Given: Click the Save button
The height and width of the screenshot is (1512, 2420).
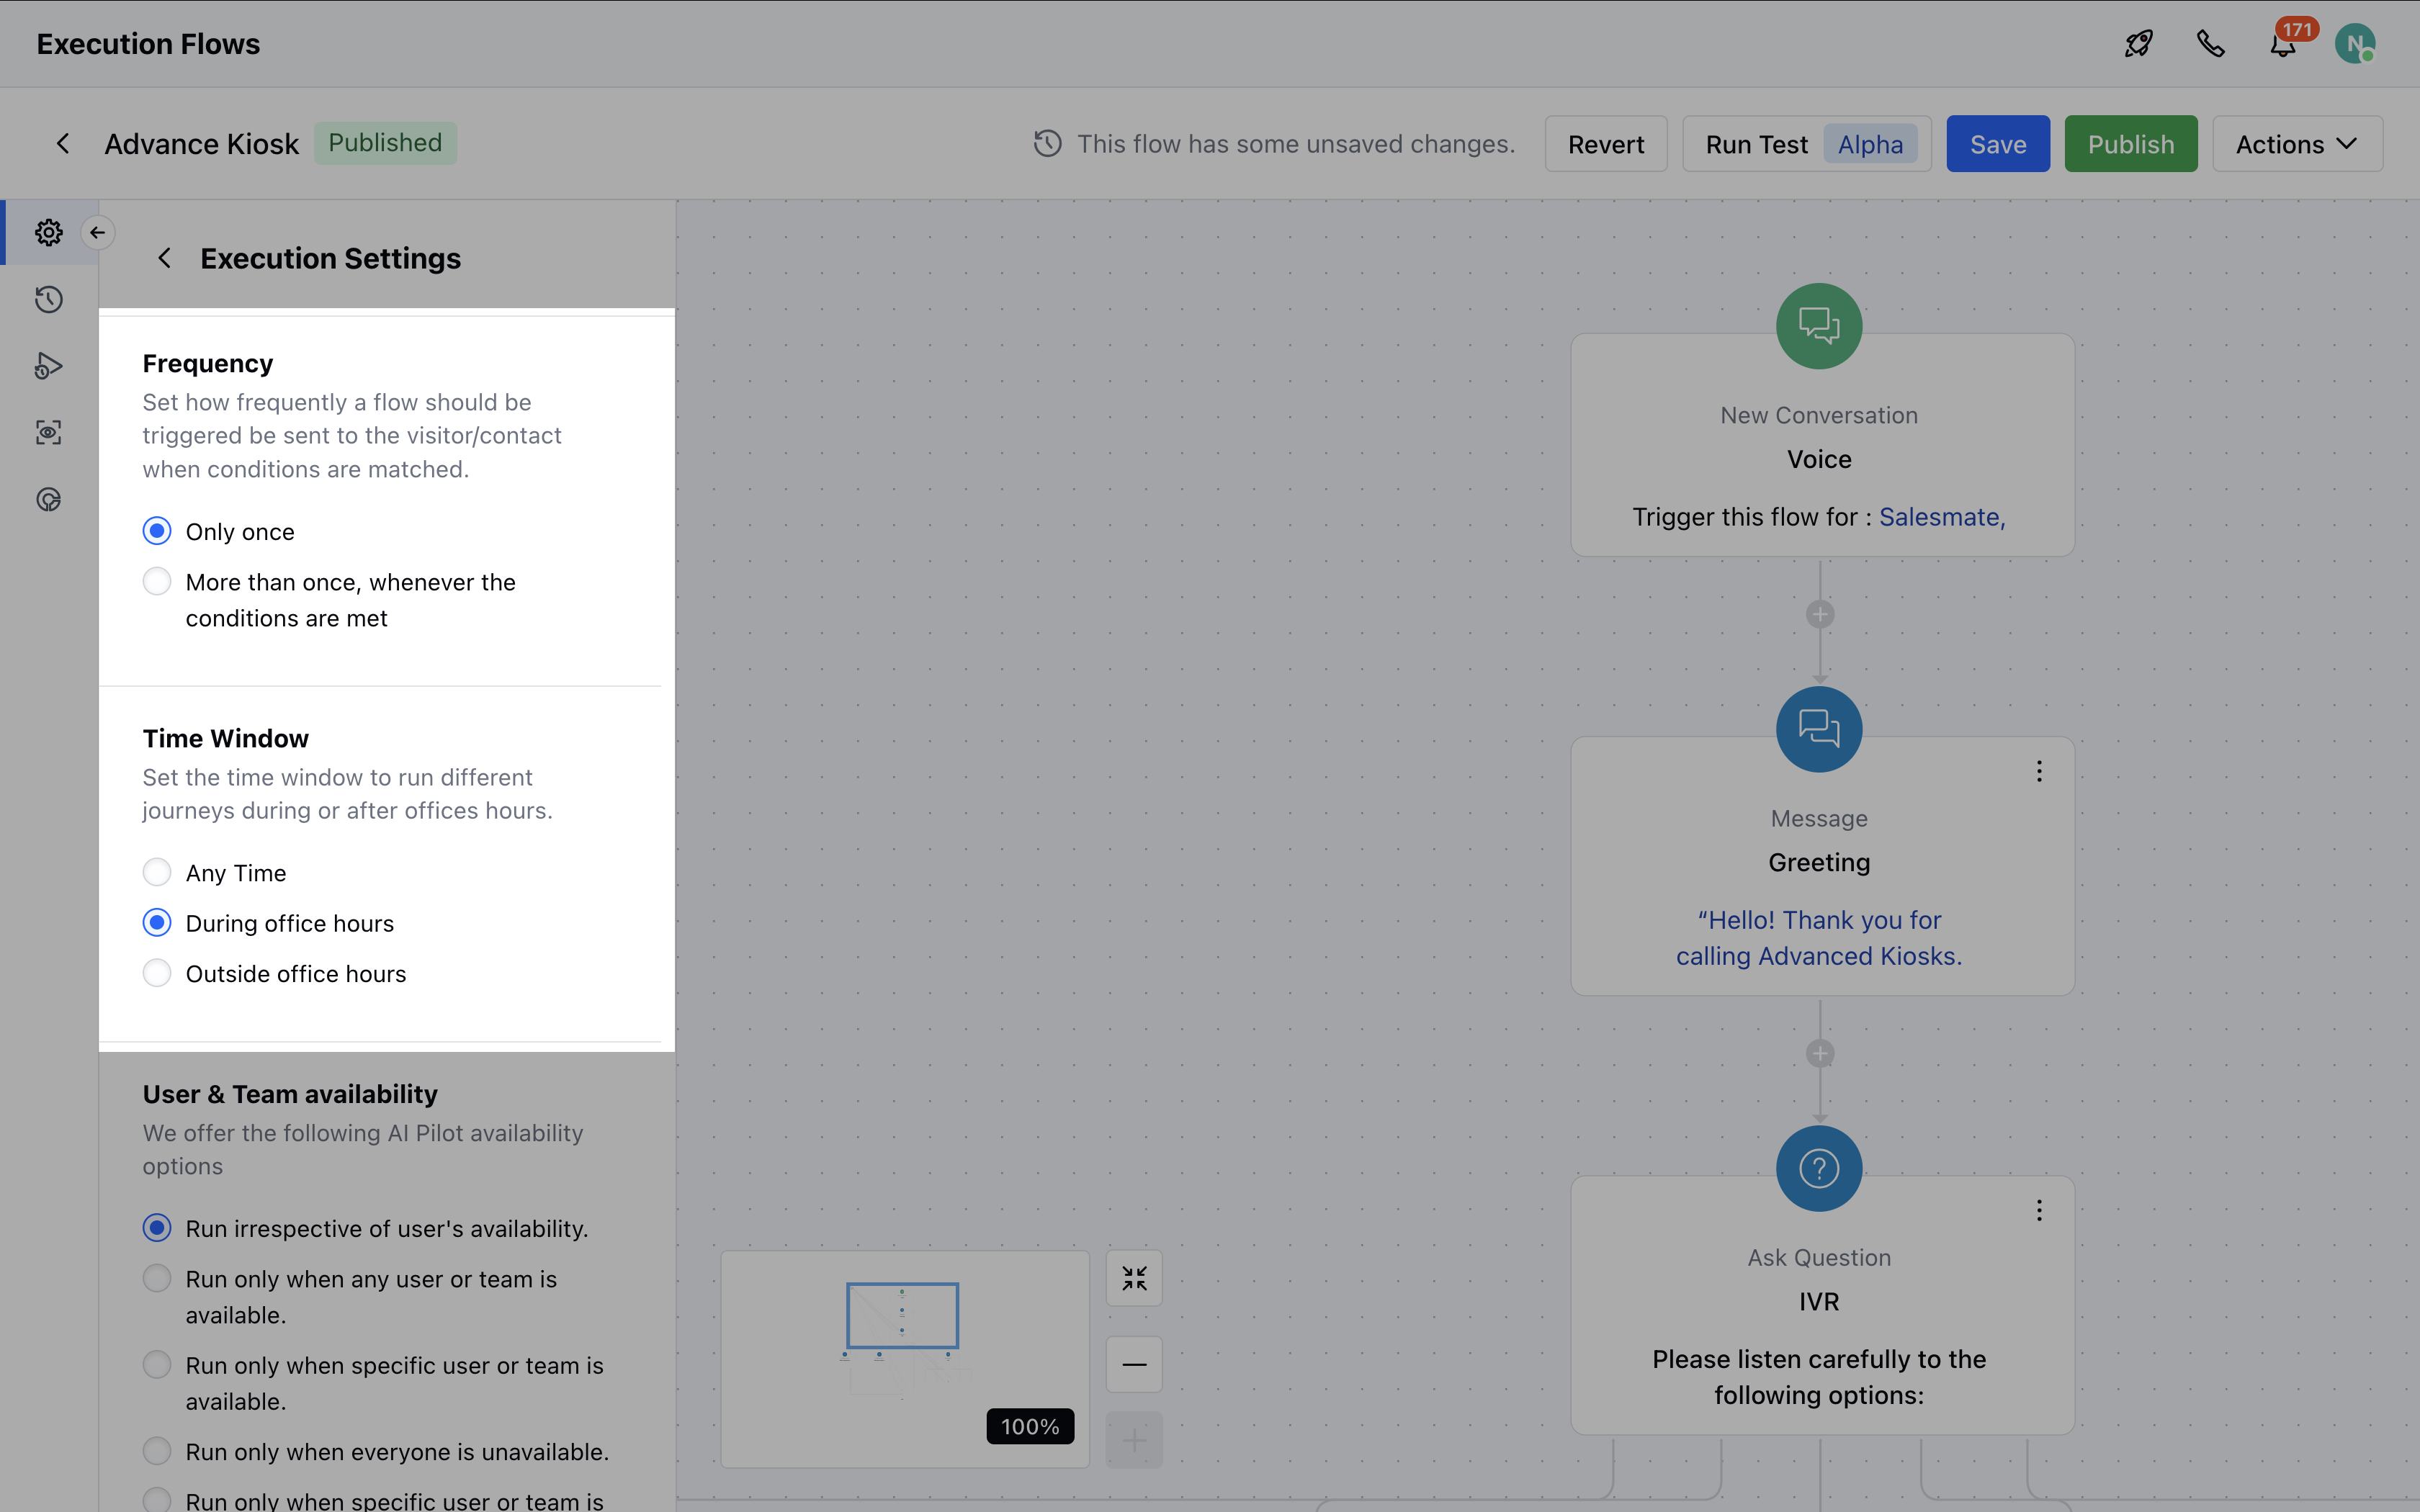Looking at the screenshot, I should (1997, 144).
